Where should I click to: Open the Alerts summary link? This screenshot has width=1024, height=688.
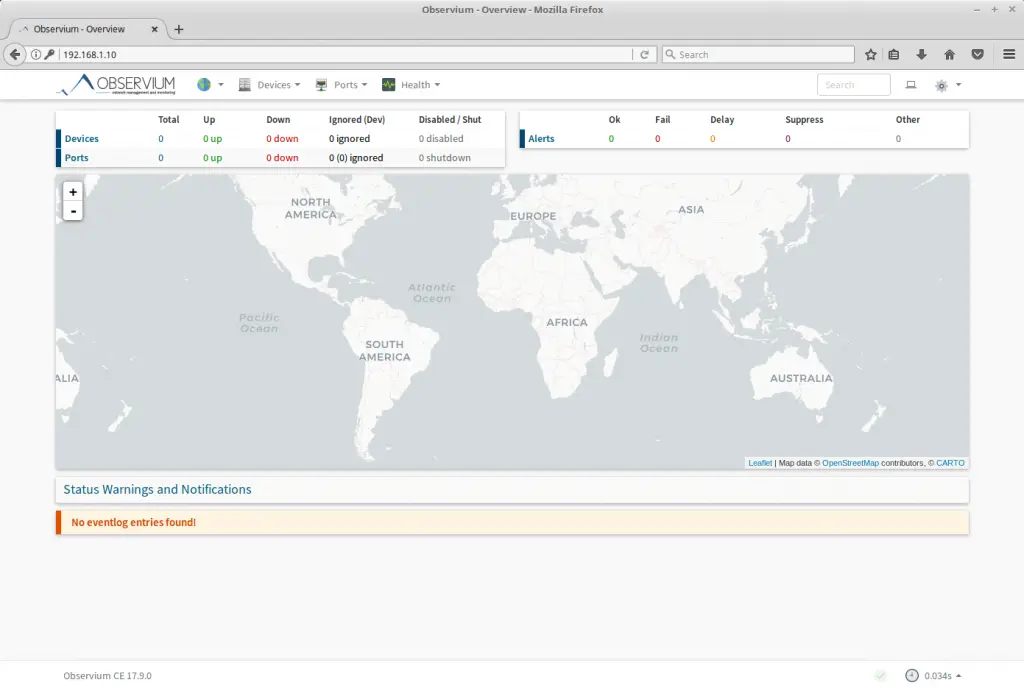pos(541,138)
